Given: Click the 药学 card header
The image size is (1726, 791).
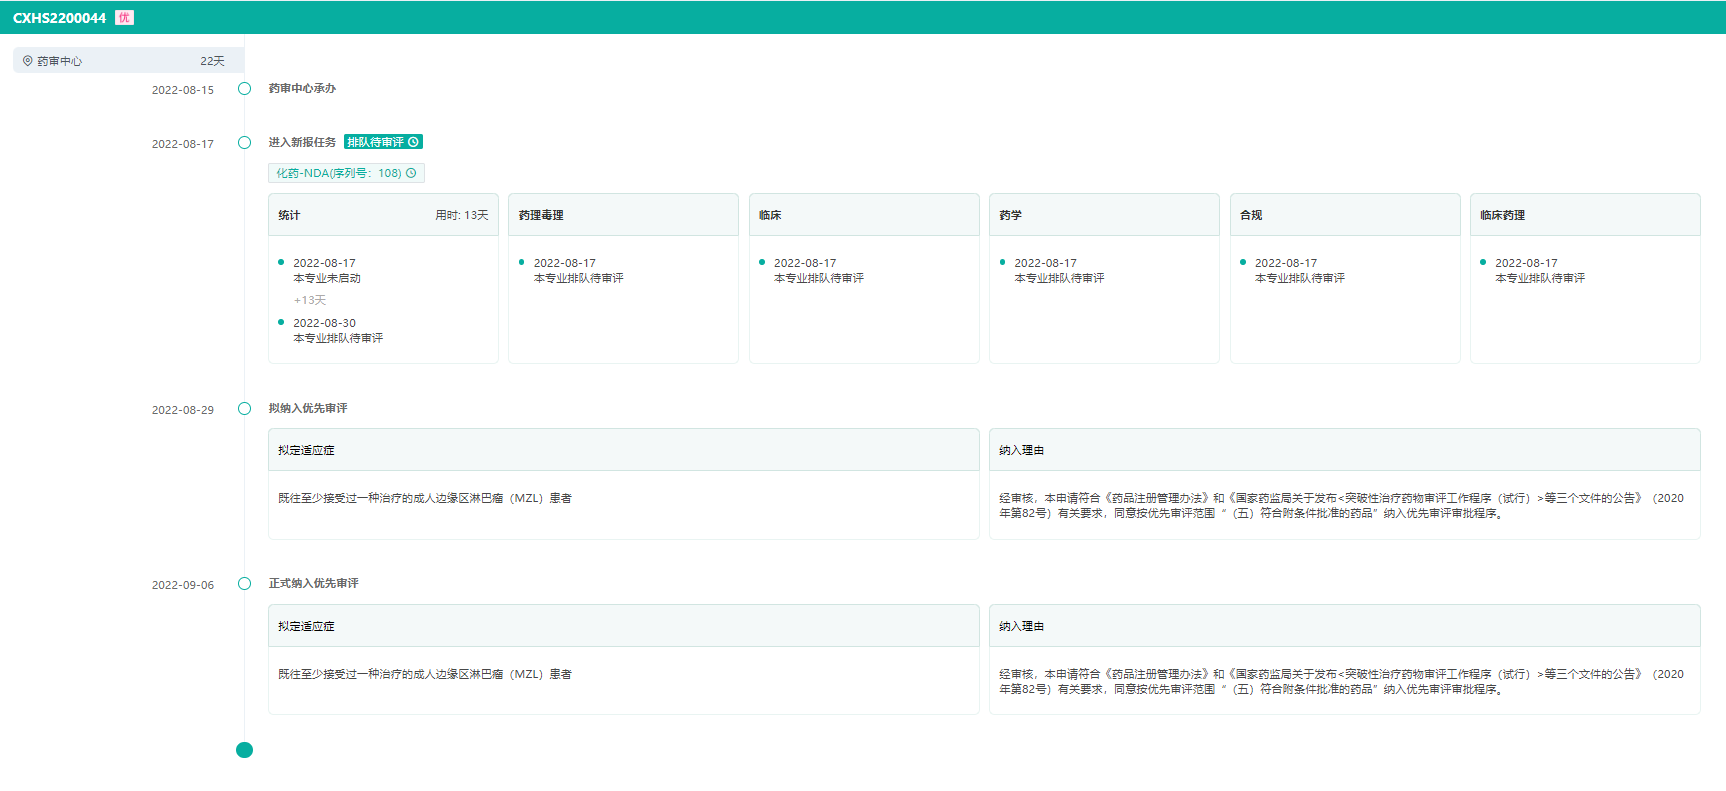Looking at the screenshot, I should (x=1104, y=215).
